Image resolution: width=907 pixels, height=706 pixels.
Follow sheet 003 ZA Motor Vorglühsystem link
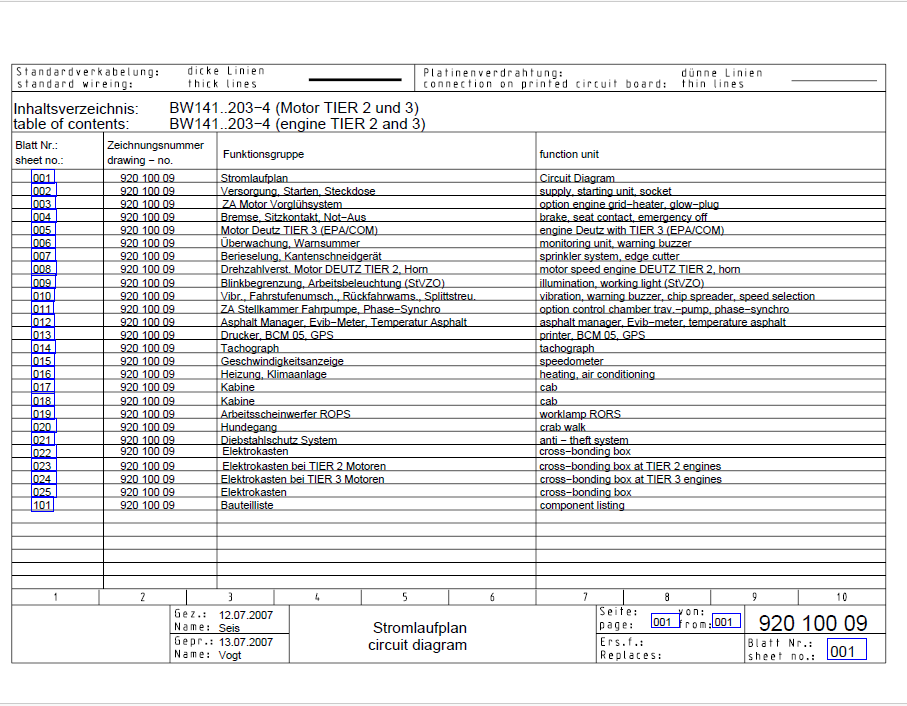click(43, 204)
